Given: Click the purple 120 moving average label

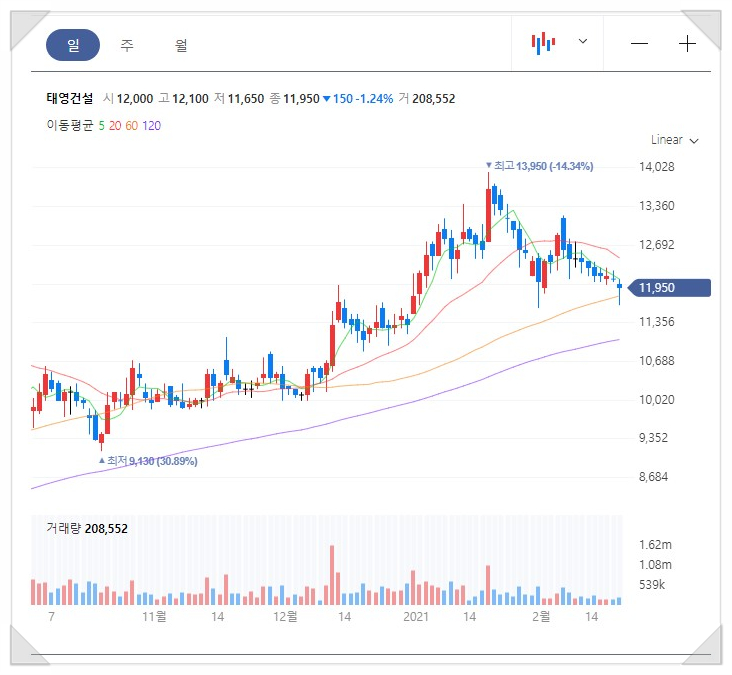Looking at the screenshot, I should [151, 125].
